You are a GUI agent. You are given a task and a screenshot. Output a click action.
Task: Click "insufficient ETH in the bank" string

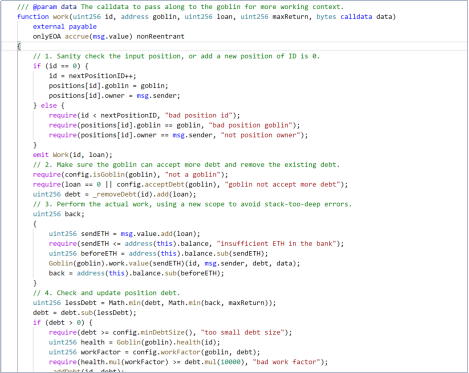(276, 244)
